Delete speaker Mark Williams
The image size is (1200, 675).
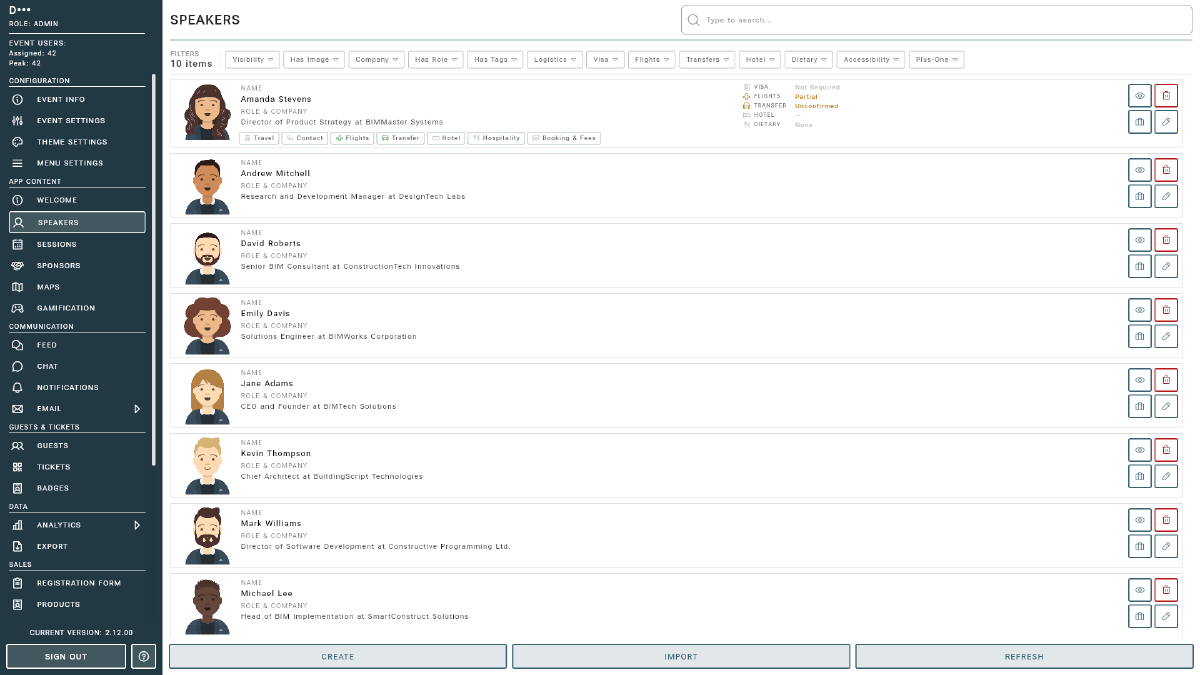[x=1166, y=520]
